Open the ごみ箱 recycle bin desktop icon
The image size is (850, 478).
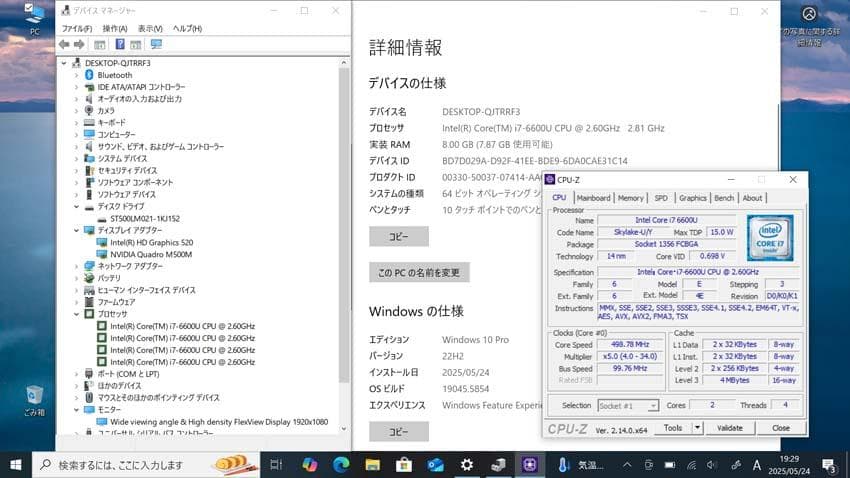[x=34, y=401]
